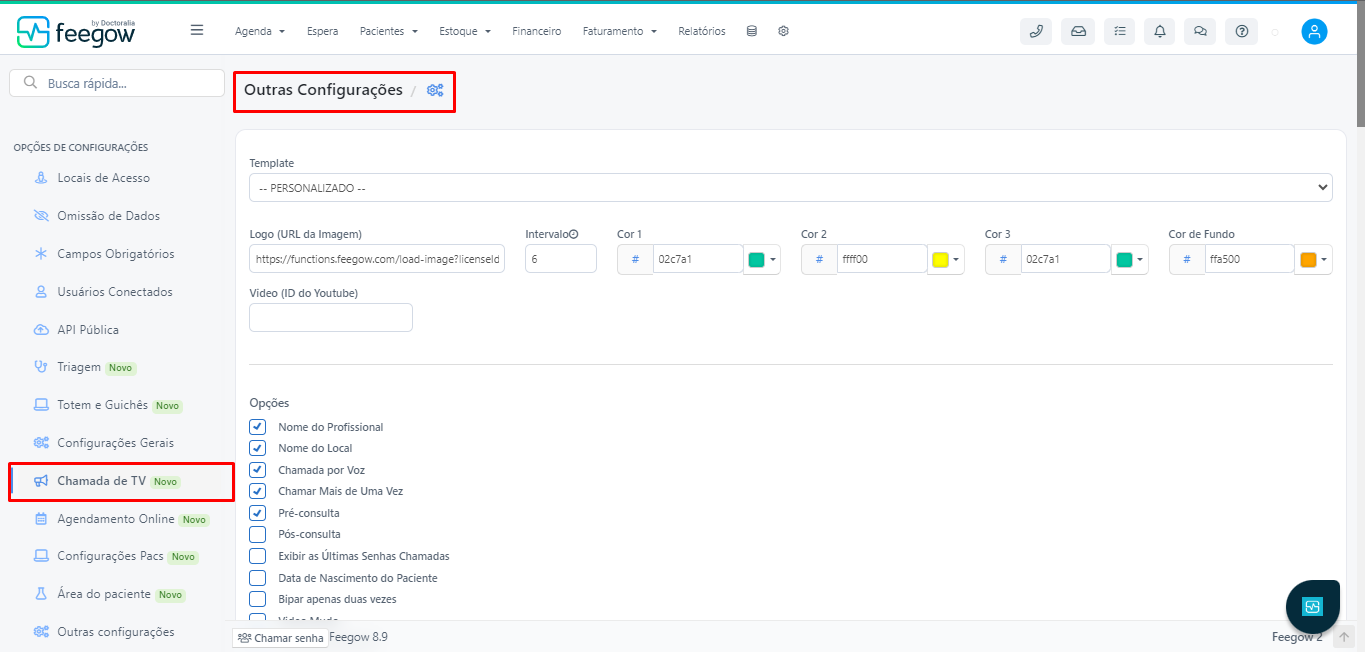Click the Logo URL input field
Screen dimensions: 1365x652
[x=377, y=259]
